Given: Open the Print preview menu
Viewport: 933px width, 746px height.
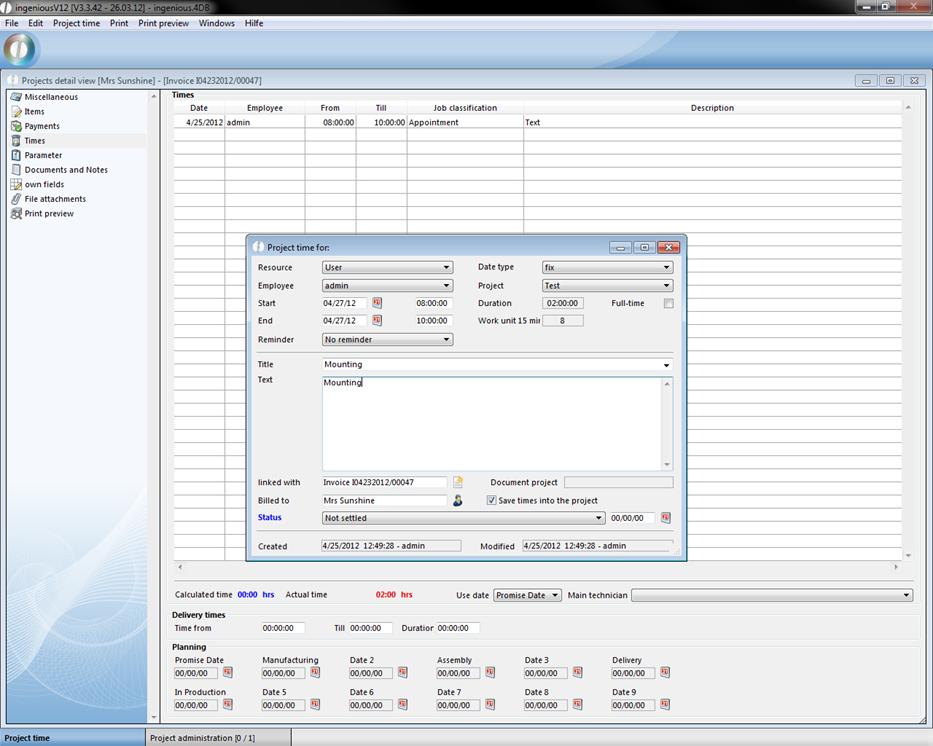Looking at the screenshot, I should (163, 23).
